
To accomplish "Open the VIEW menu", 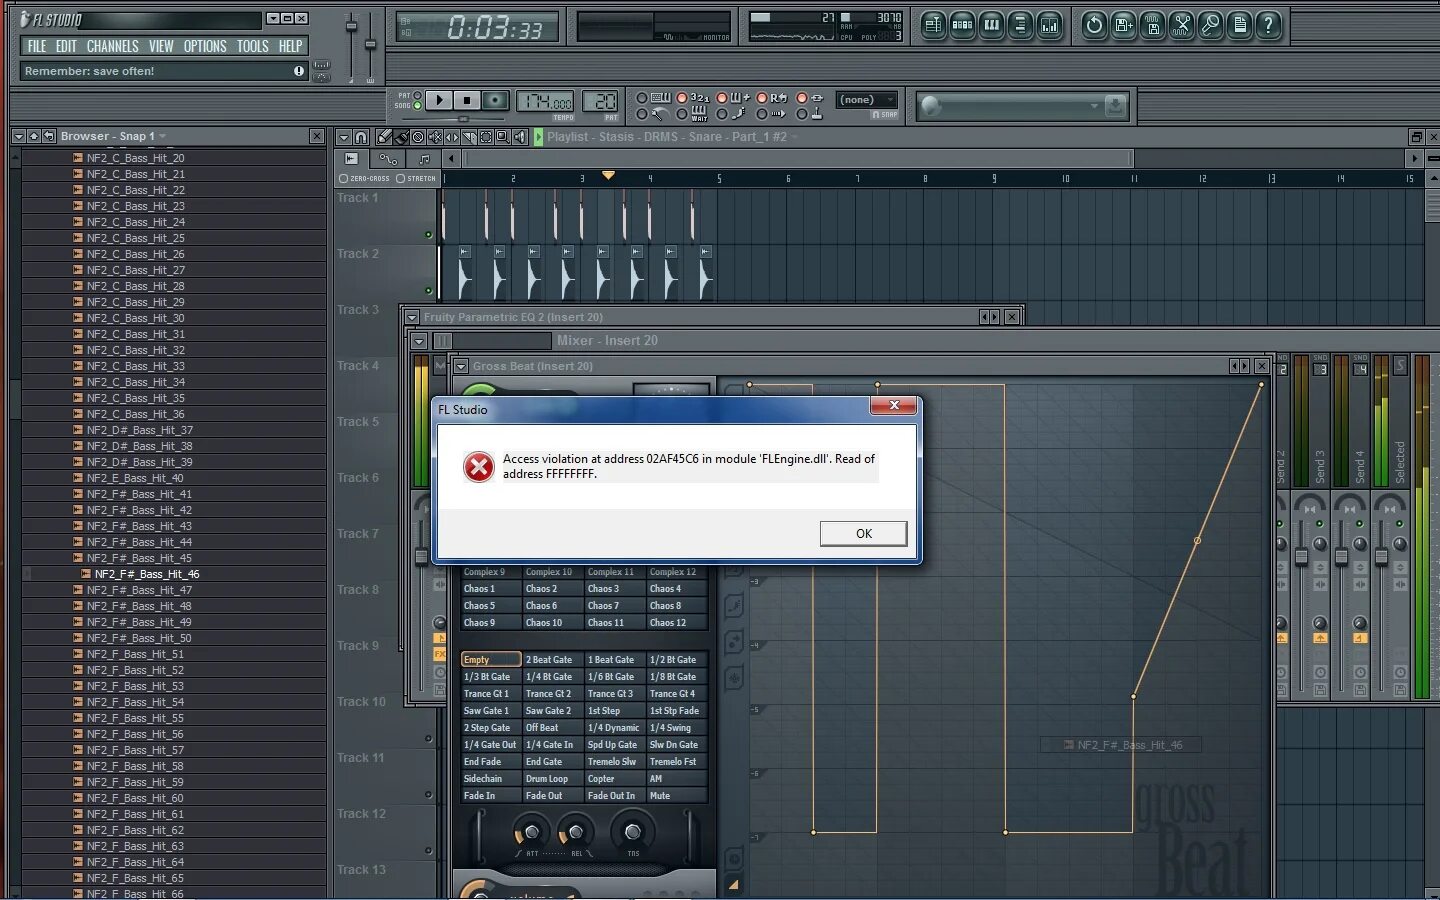I will [161, 46].
